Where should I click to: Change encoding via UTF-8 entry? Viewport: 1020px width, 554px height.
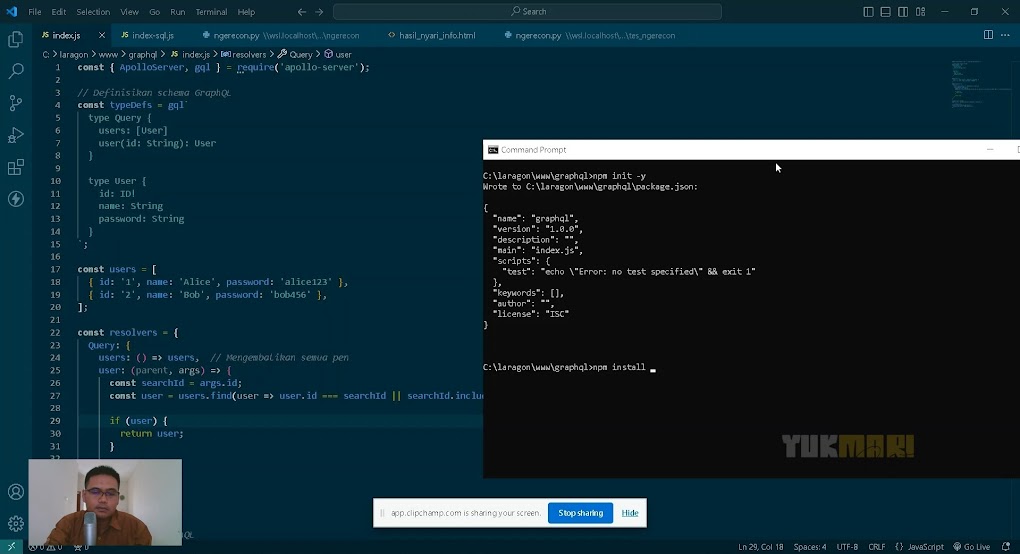pyautogui.click(x=847, y=547)
